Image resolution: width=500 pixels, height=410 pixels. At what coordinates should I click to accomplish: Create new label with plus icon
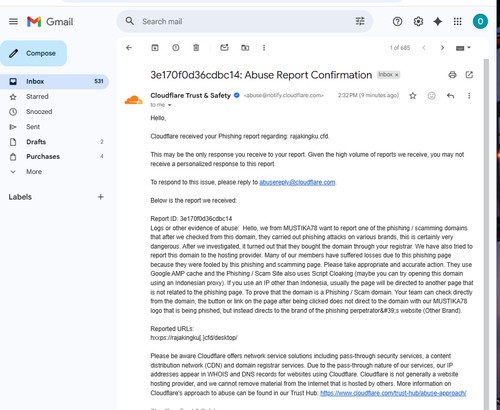pyautogui.click(x=101, y=197)
